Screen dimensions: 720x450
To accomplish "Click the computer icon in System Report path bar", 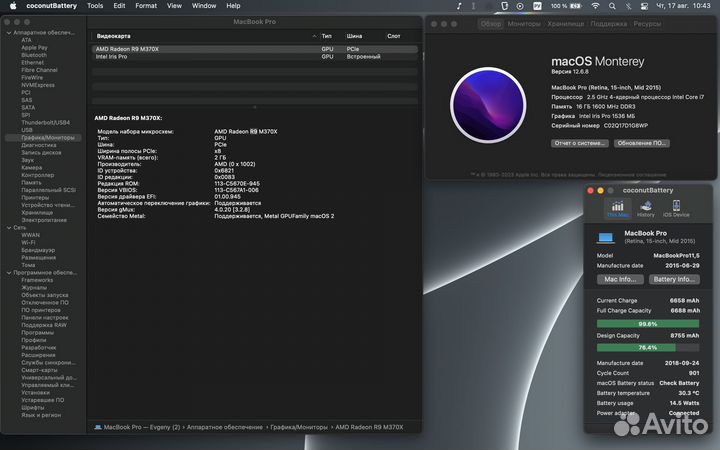I will click(x=98, y=427).
